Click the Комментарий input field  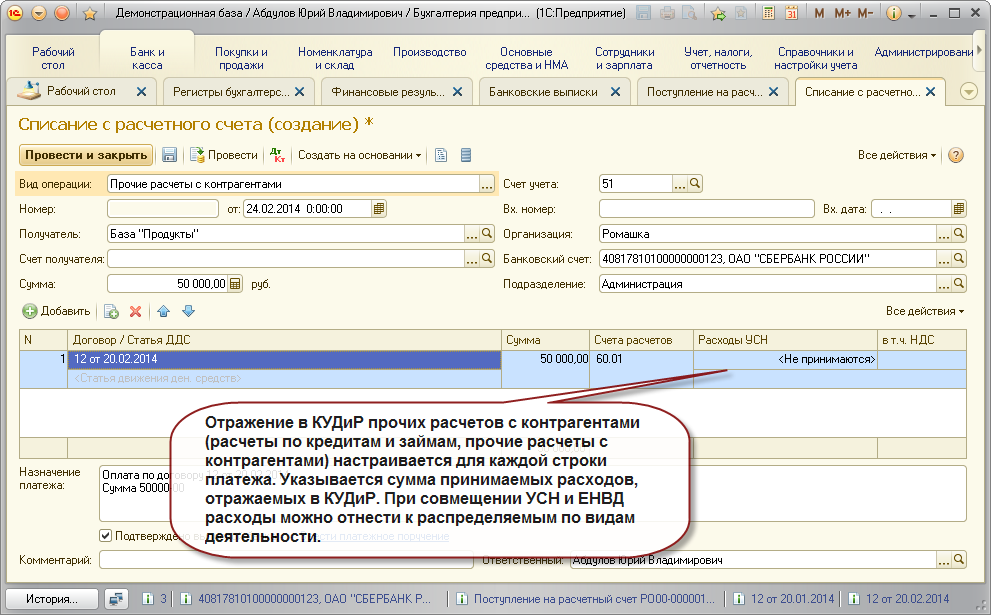(286, 559)
